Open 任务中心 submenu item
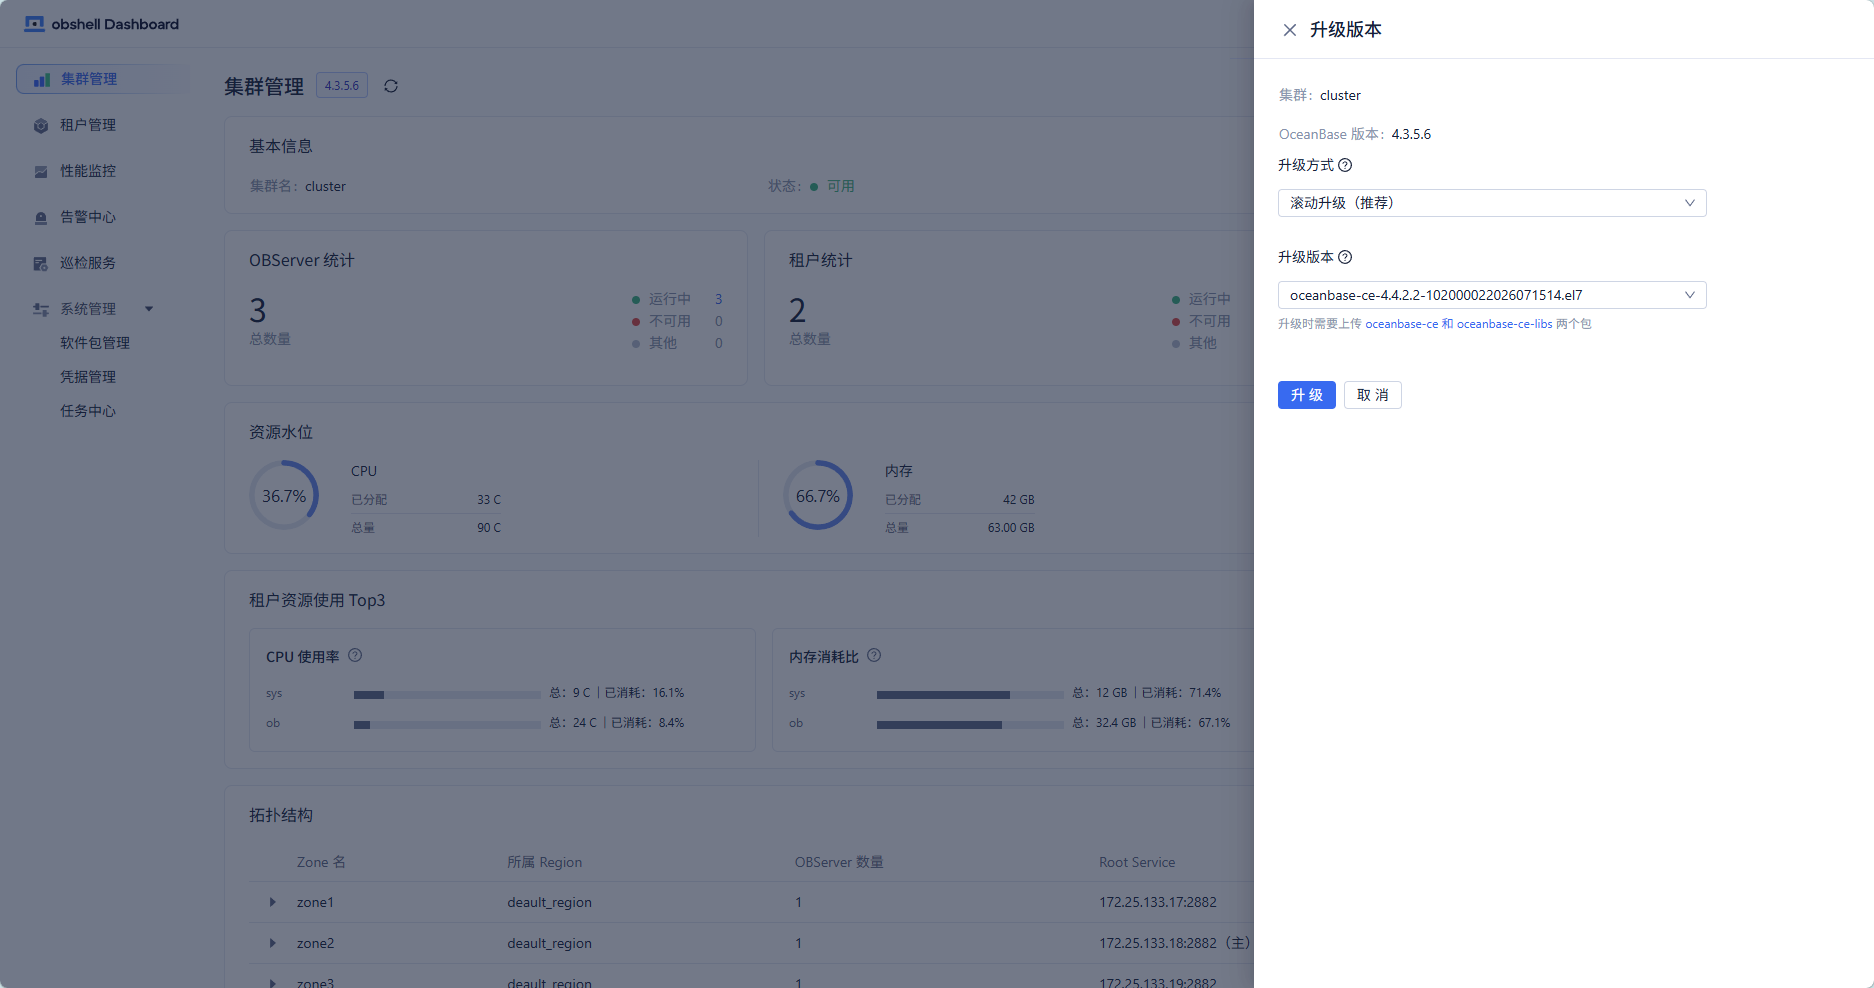The width and height of the screenshot is (1874, 988). (x=88, y=411)
